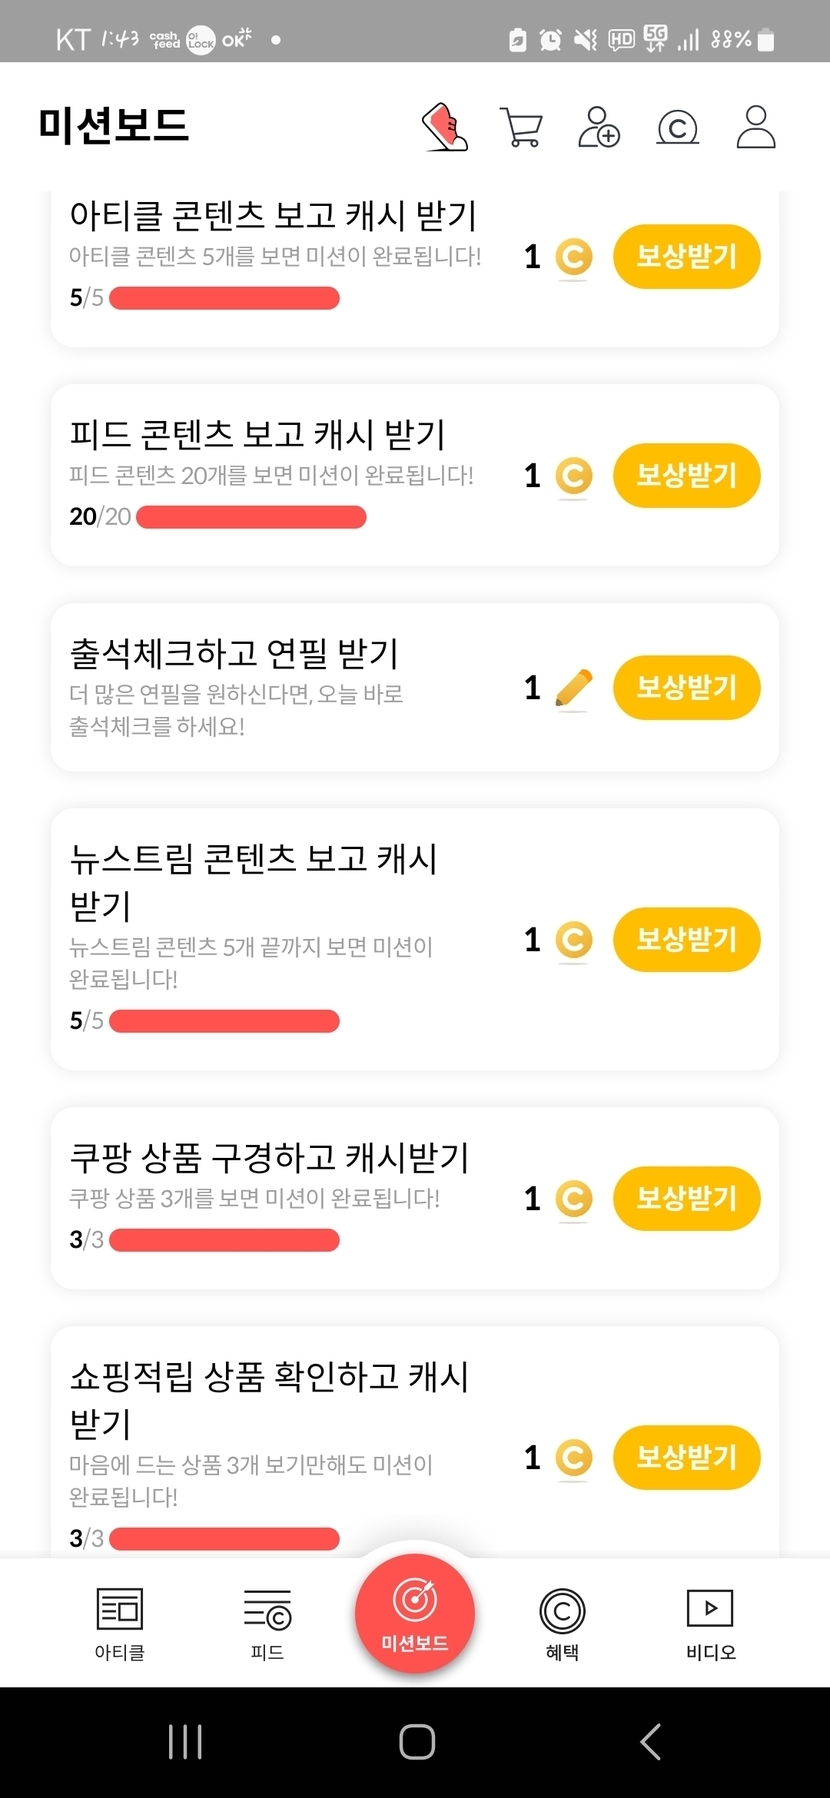Tap the red sneaker step-counter icon
The height and width of the screenshot is (1798, 830).
pos(445,127)
